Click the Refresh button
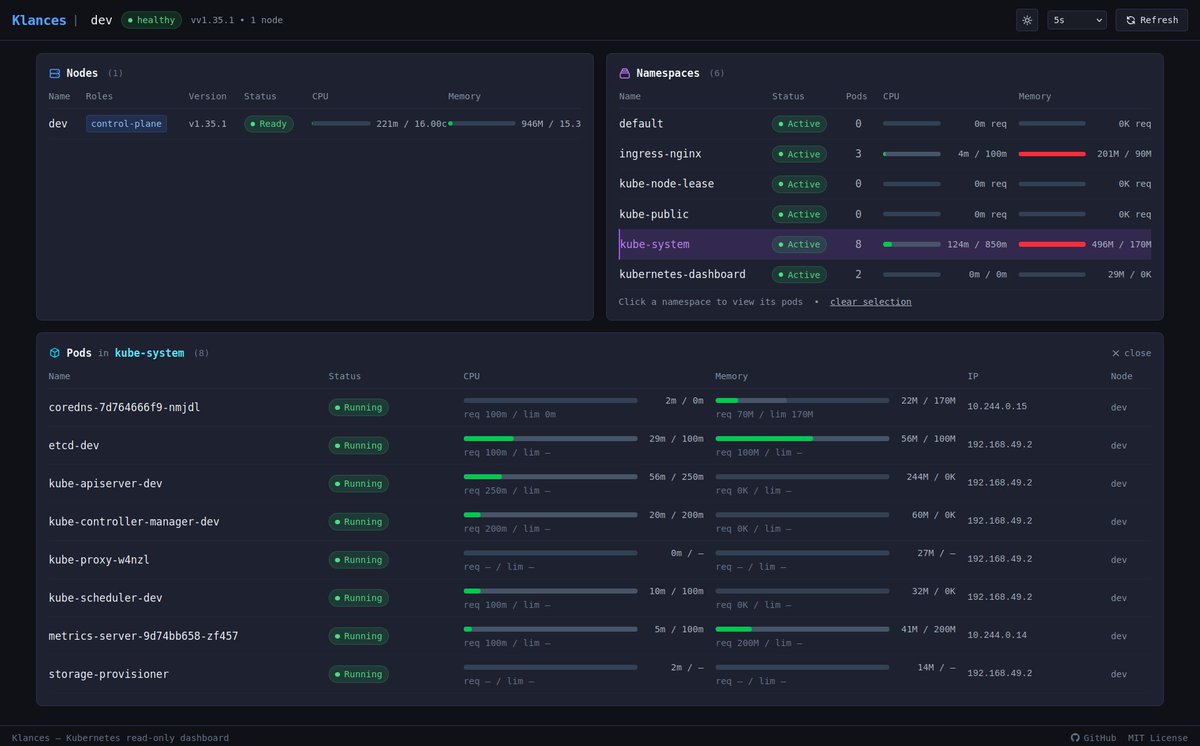This screenshot has height=746, width=1200. pos(1151,20)
